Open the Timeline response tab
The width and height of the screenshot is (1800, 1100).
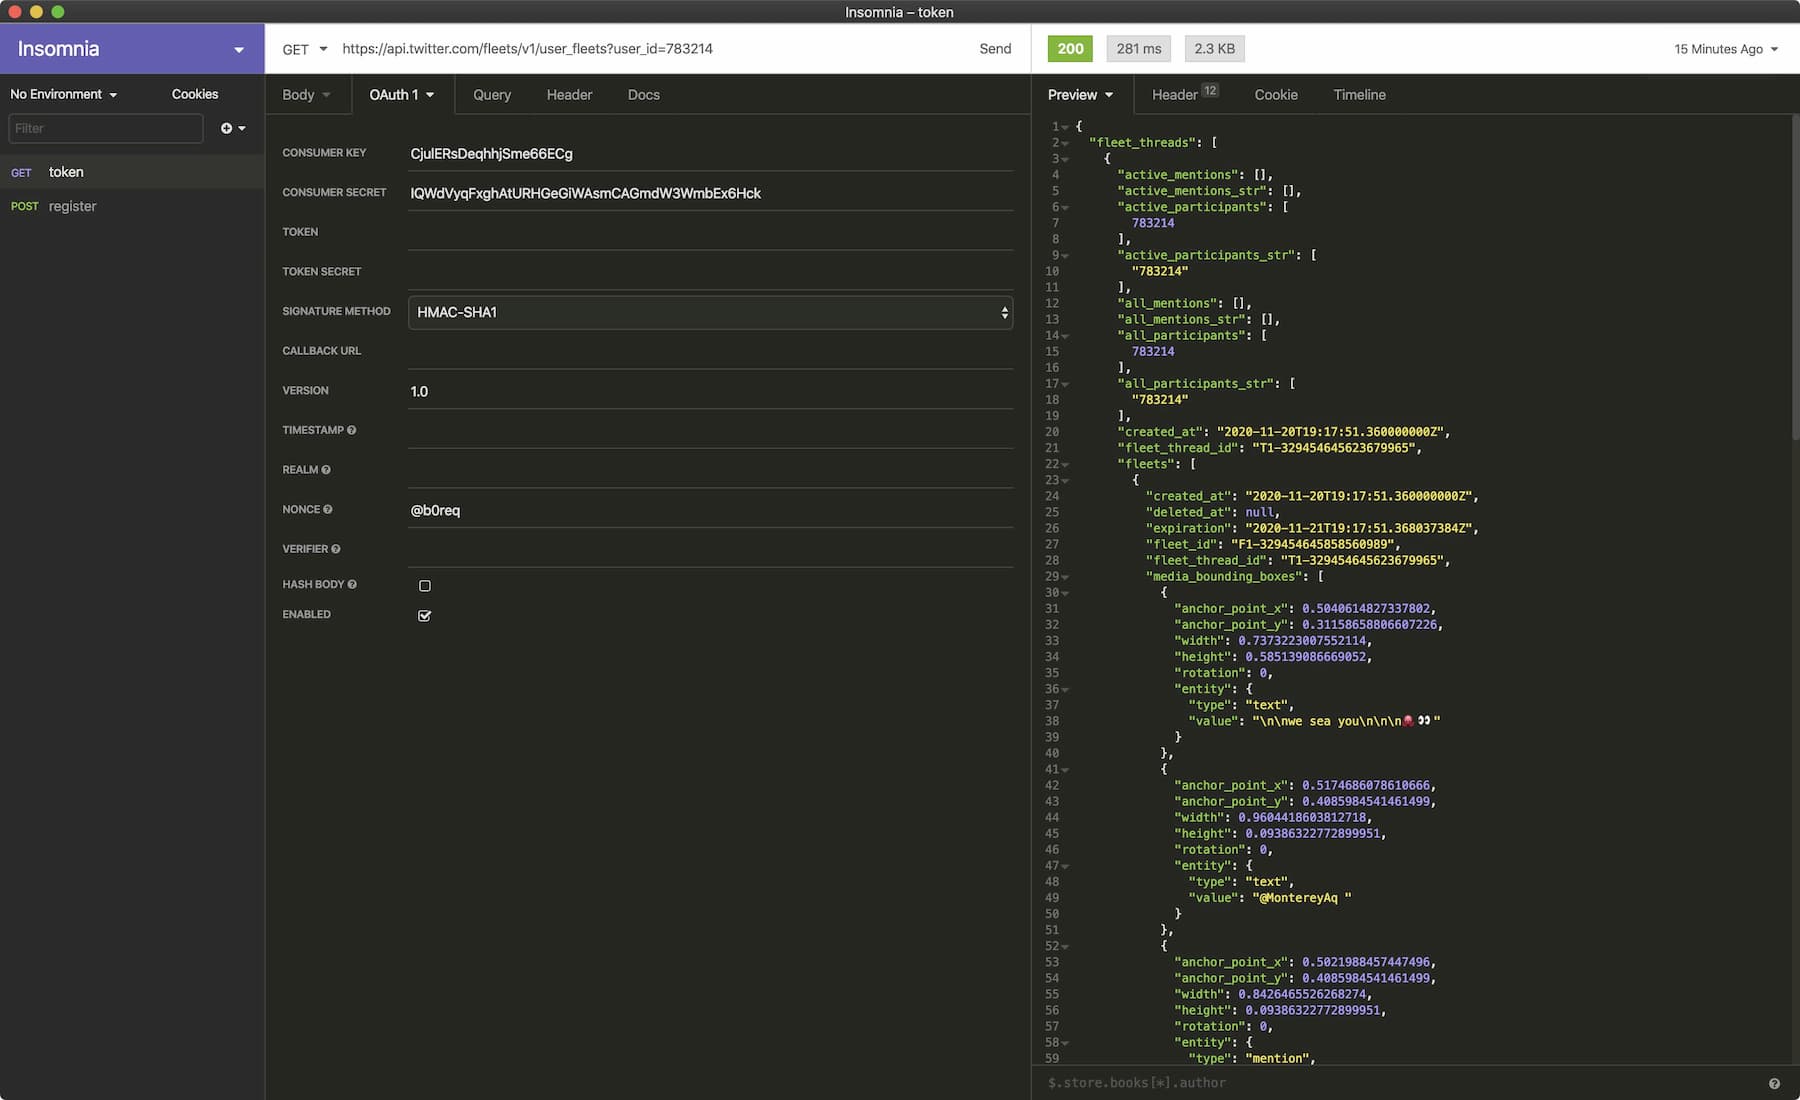pos(1359,95)
